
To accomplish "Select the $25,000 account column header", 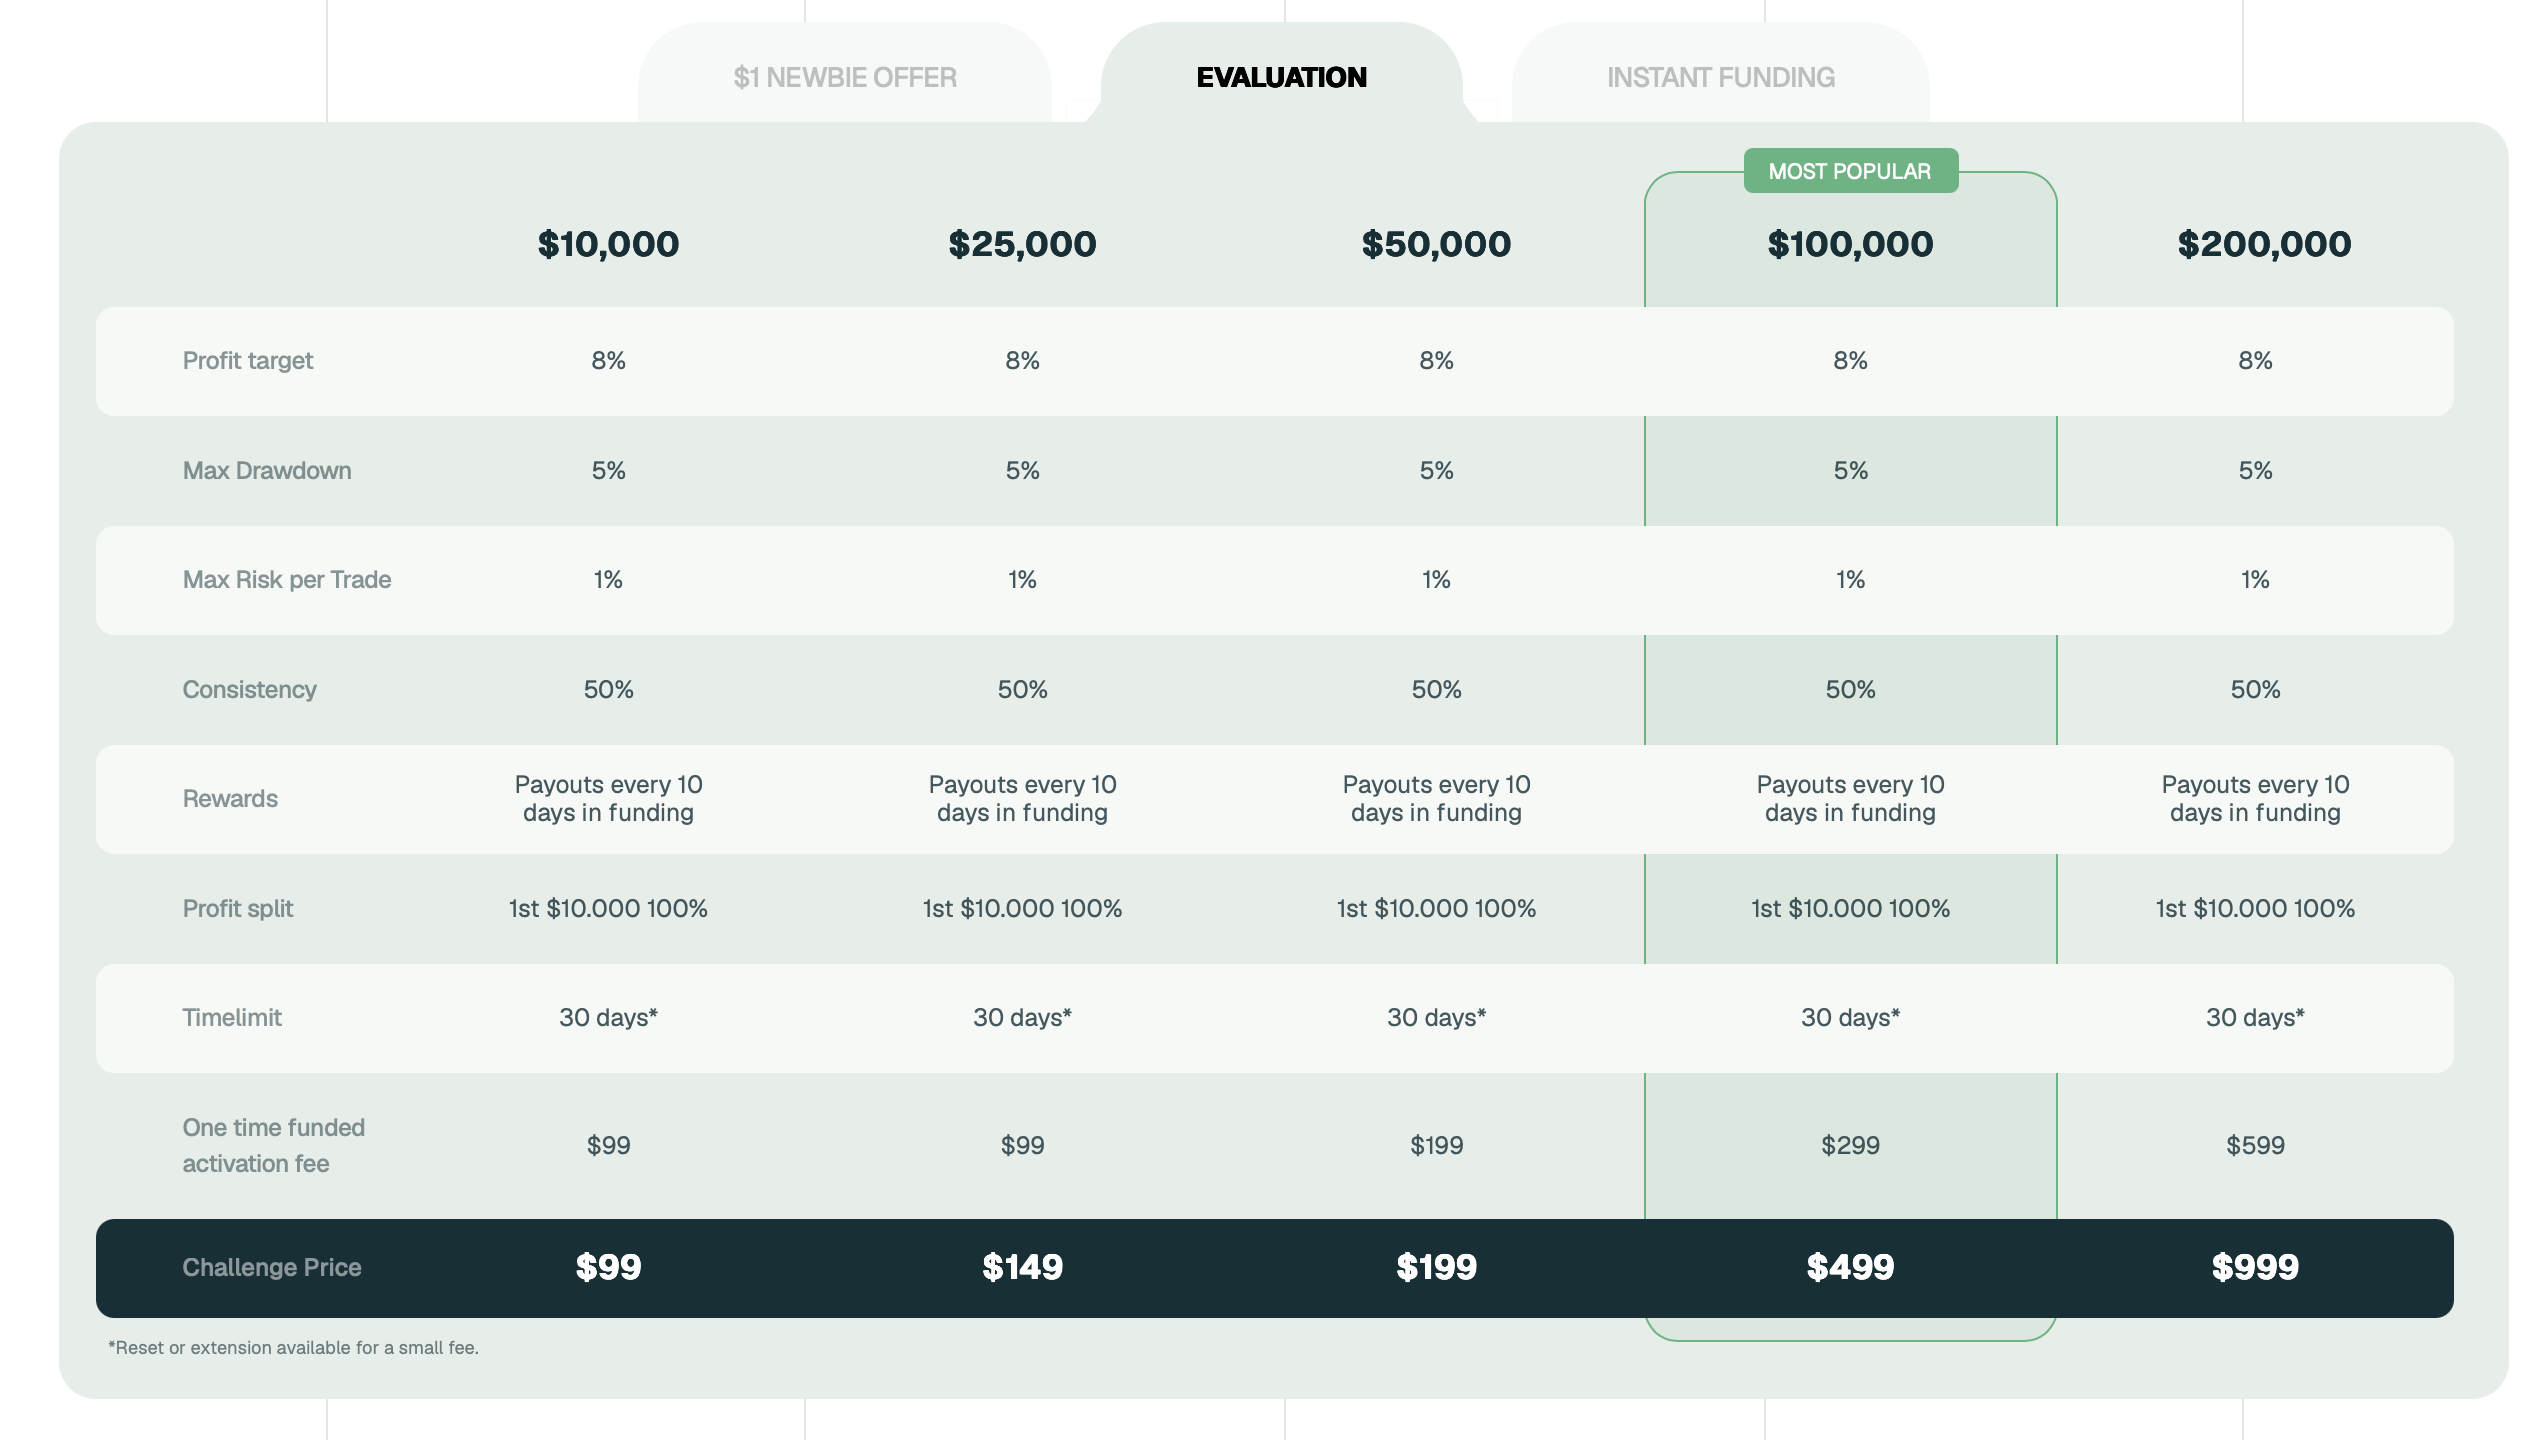I will pos(1021,243).
